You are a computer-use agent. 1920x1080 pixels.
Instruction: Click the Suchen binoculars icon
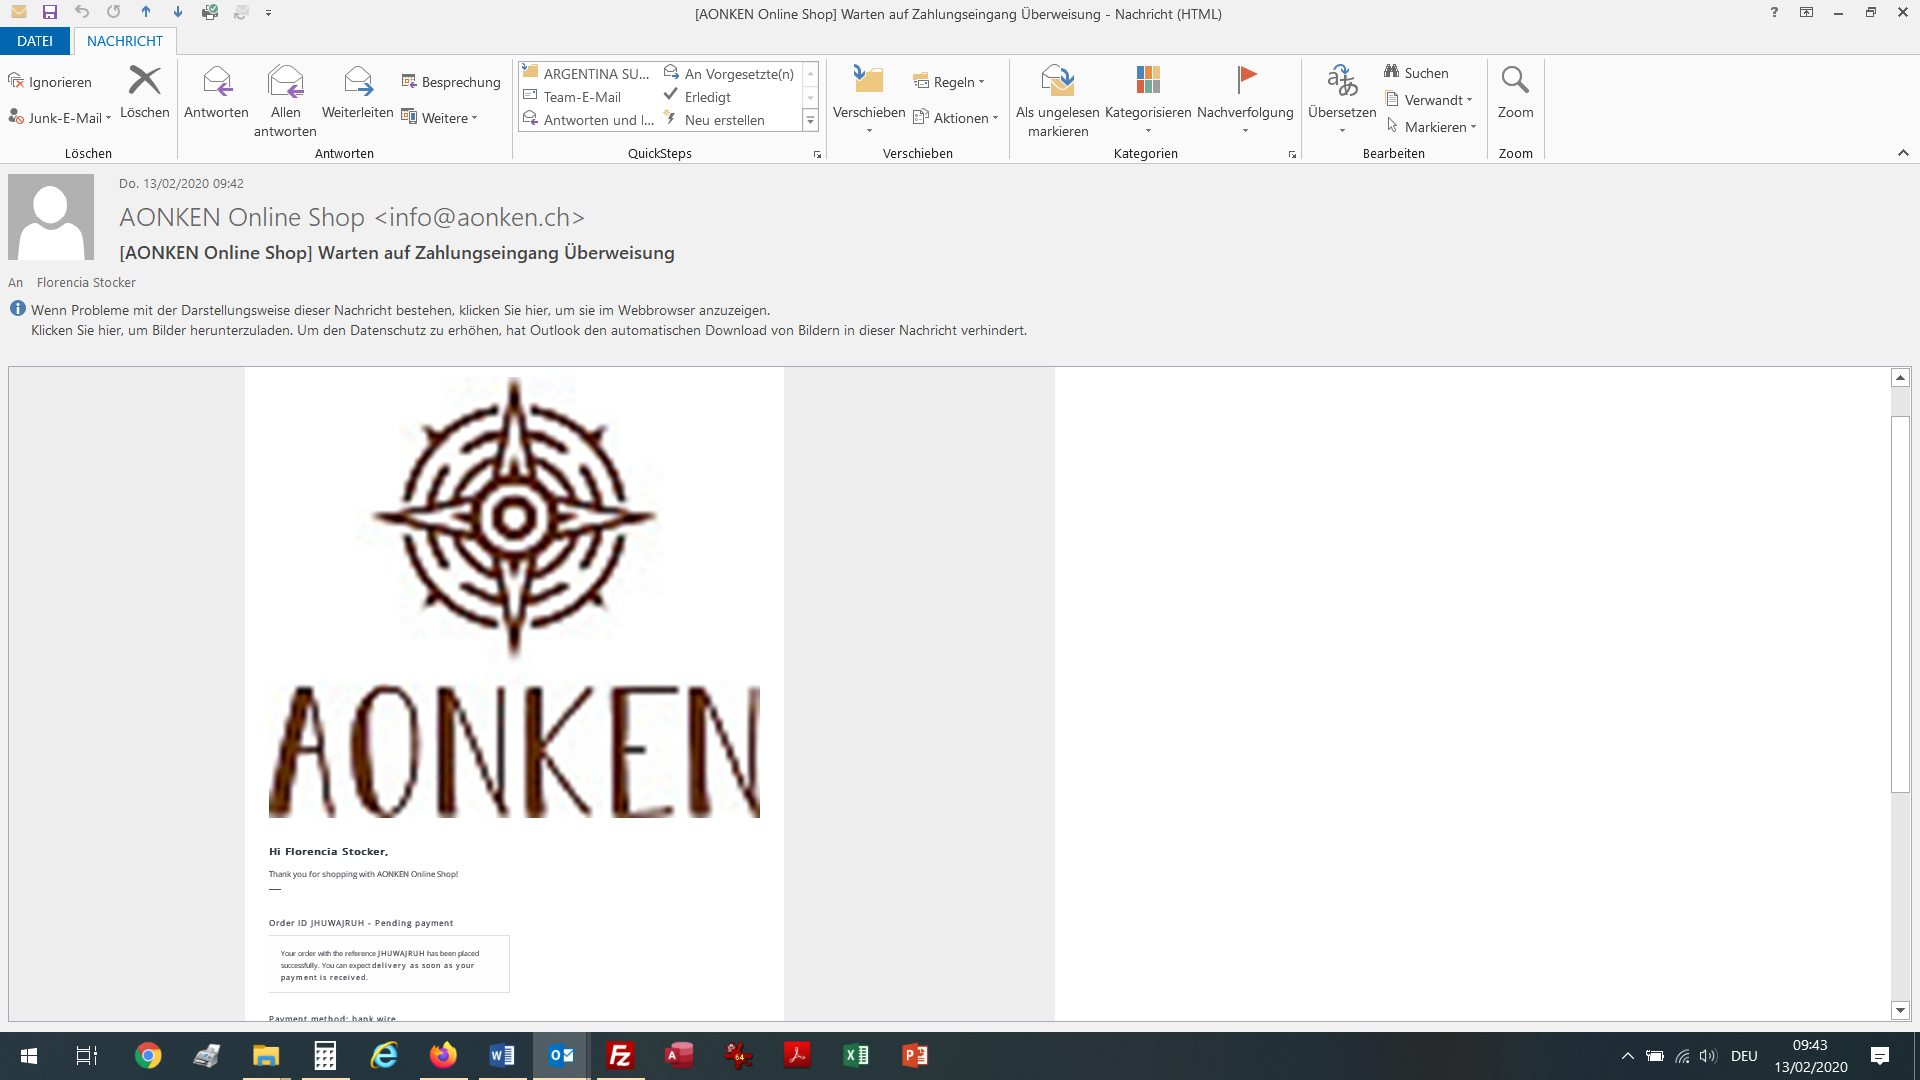coord(1392,72)
